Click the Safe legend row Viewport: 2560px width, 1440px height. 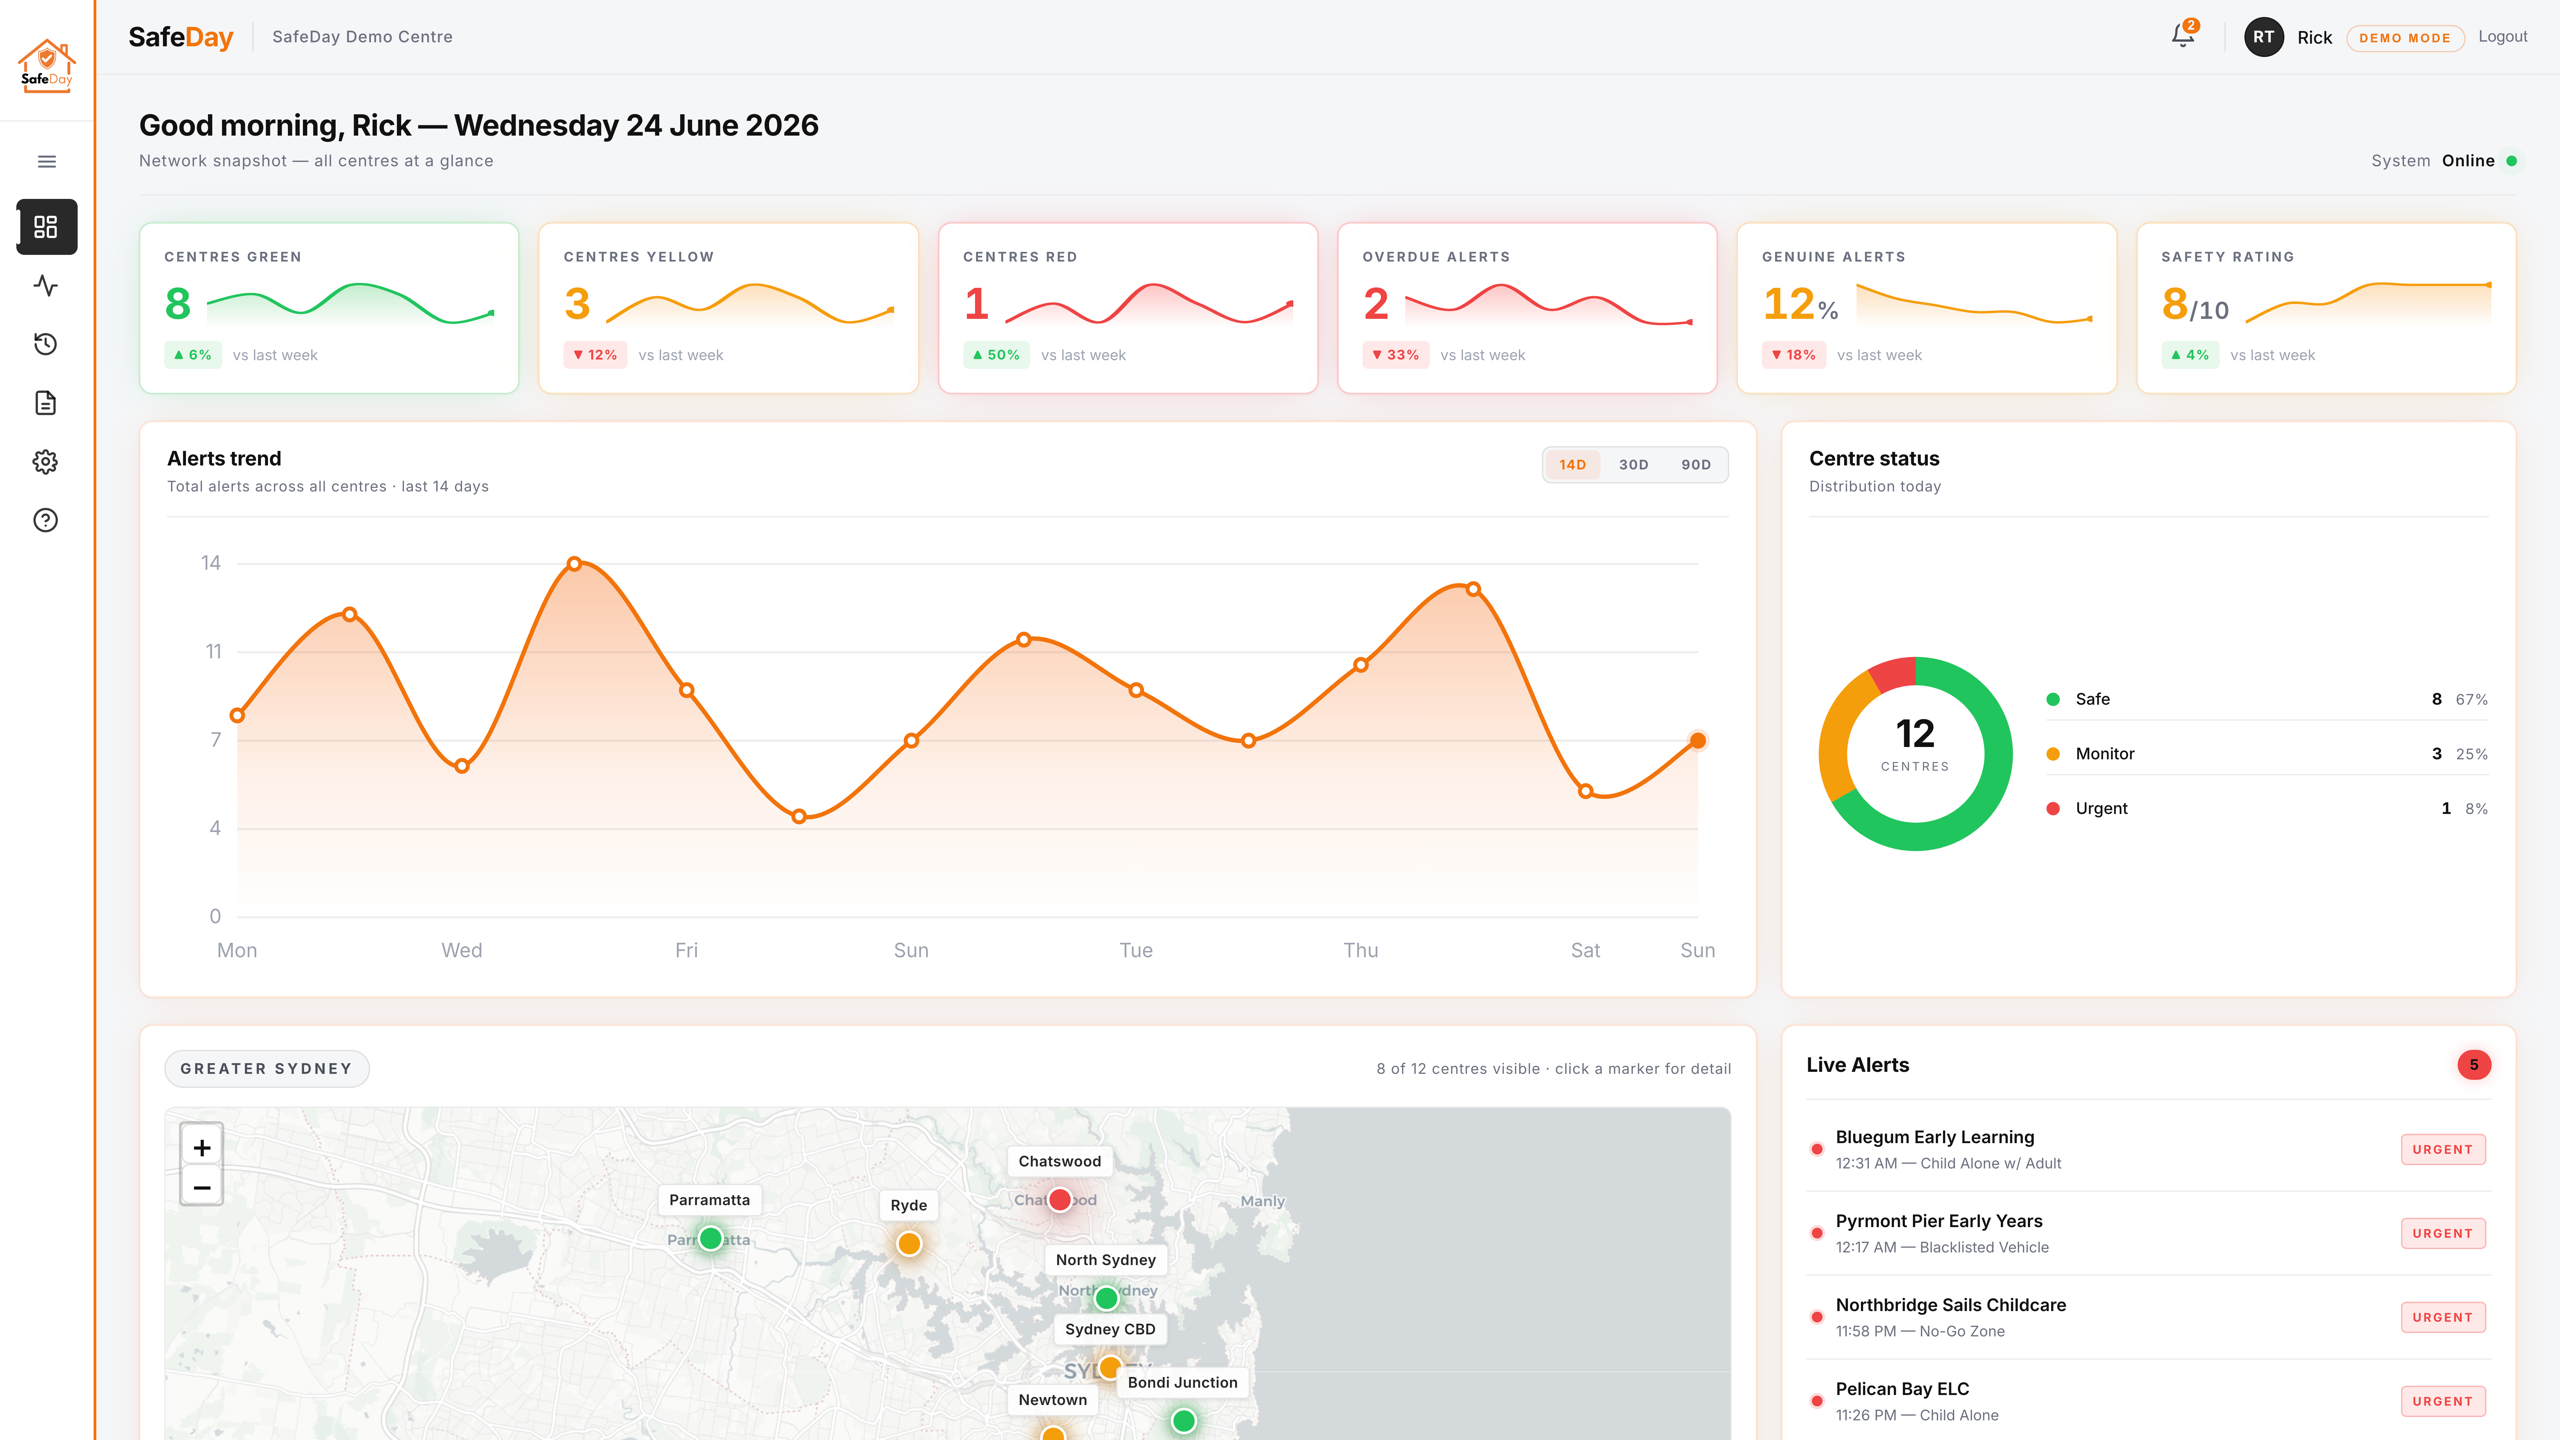[2267, 699]
